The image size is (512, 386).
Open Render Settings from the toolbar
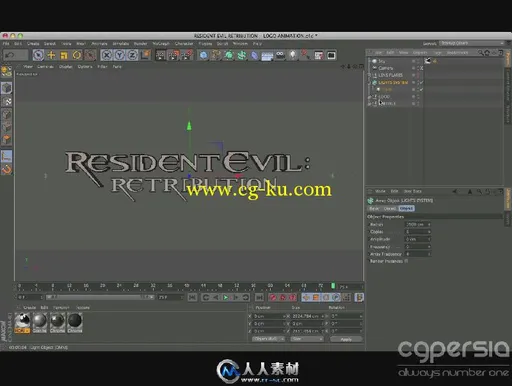[x=187, y=55]
